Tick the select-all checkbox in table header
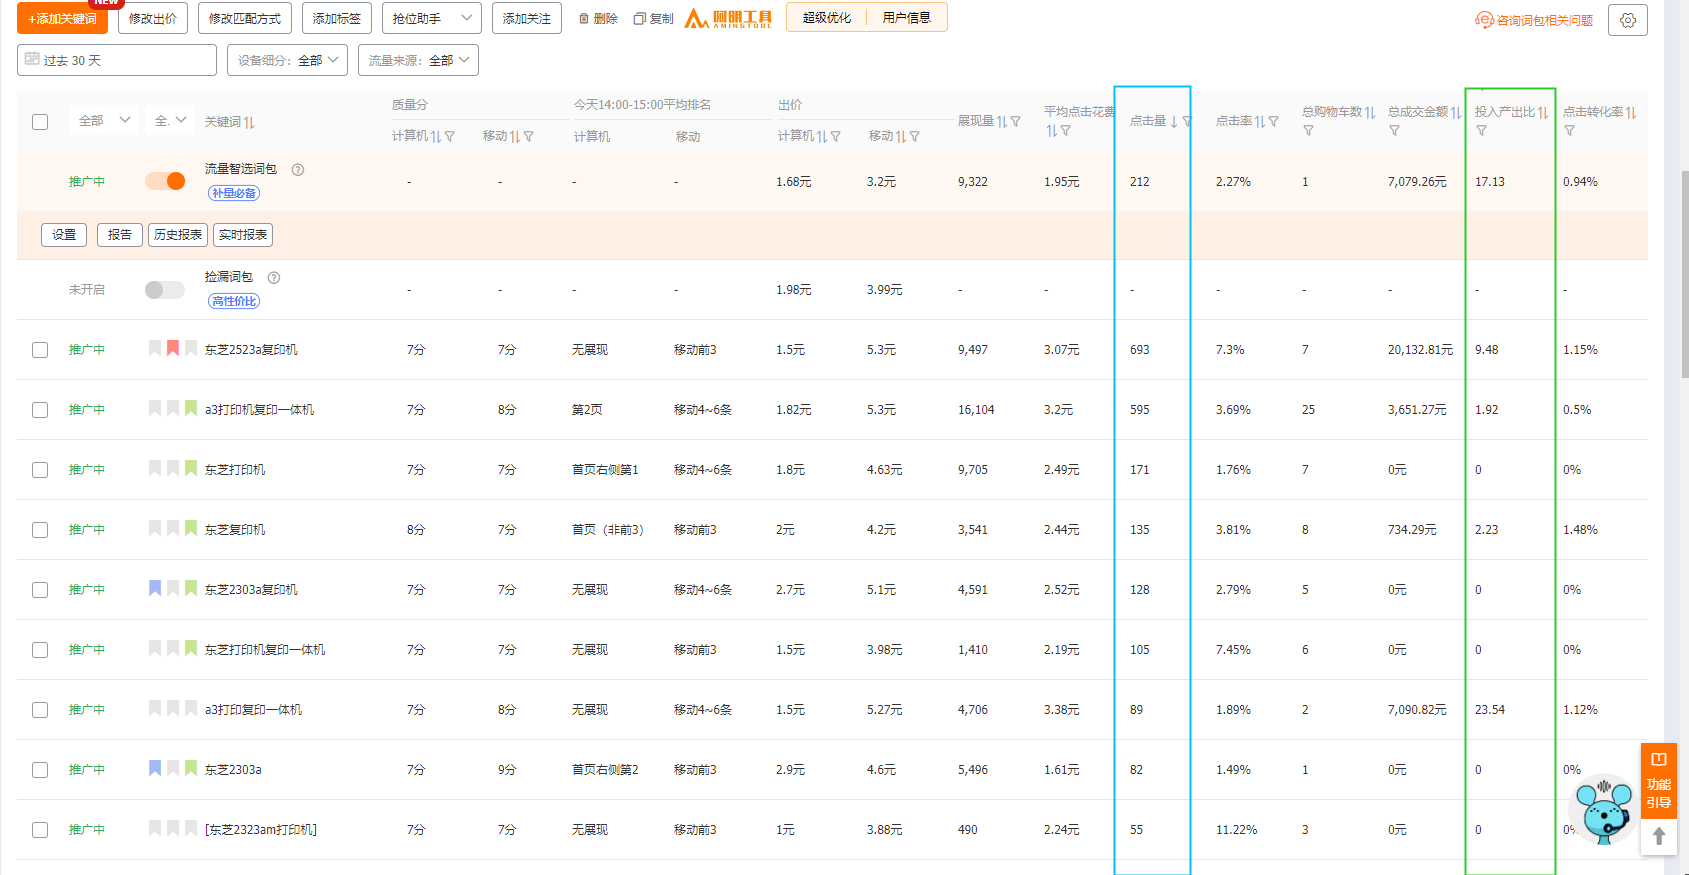Viewport: 1689px width, 875px height. (40, 122)
